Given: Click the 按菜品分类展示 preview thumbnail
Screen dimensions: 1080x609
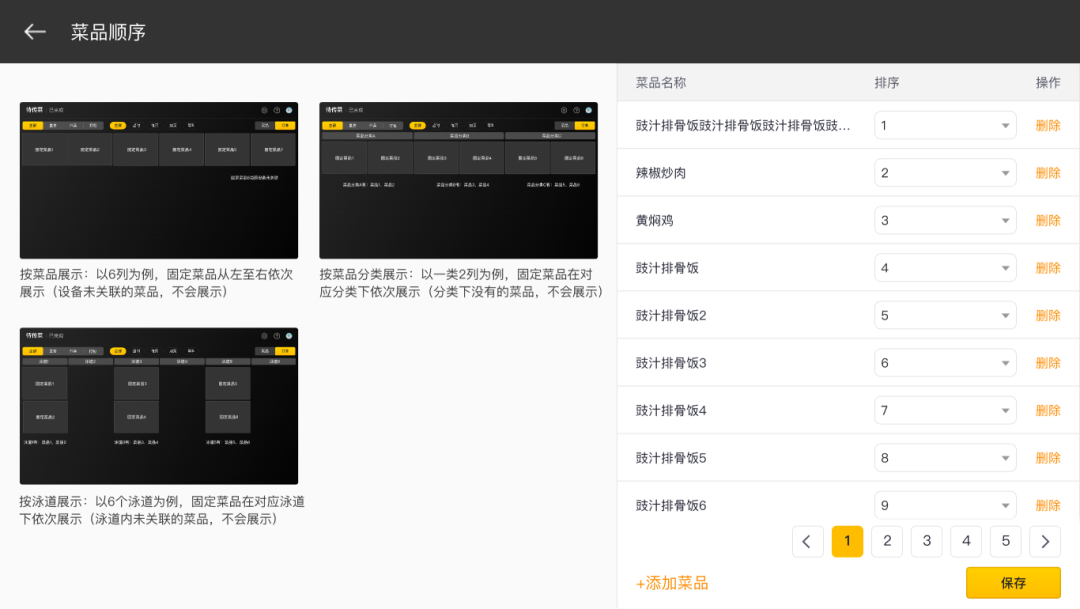Looking at the screenshot, I should tap(458, 180).
